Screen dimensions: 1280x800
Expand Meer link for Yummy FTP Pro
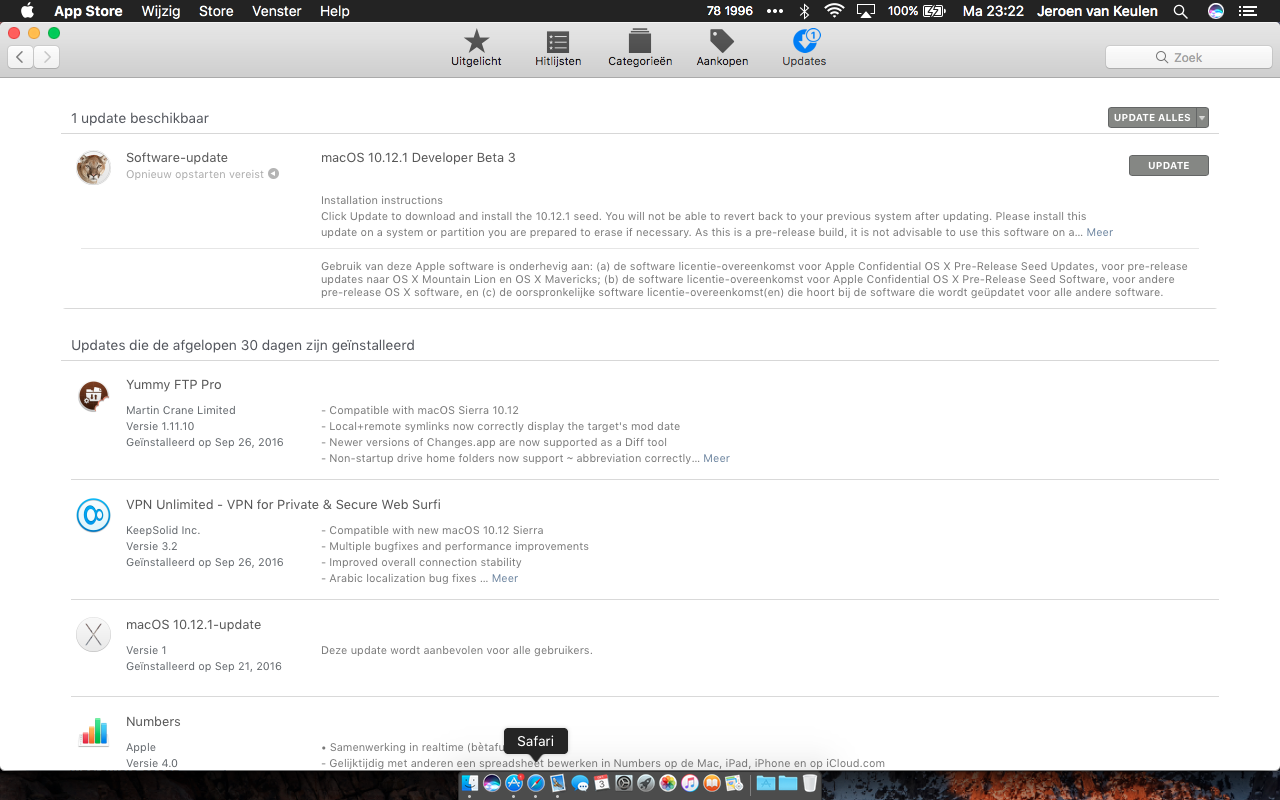[716, 458]
